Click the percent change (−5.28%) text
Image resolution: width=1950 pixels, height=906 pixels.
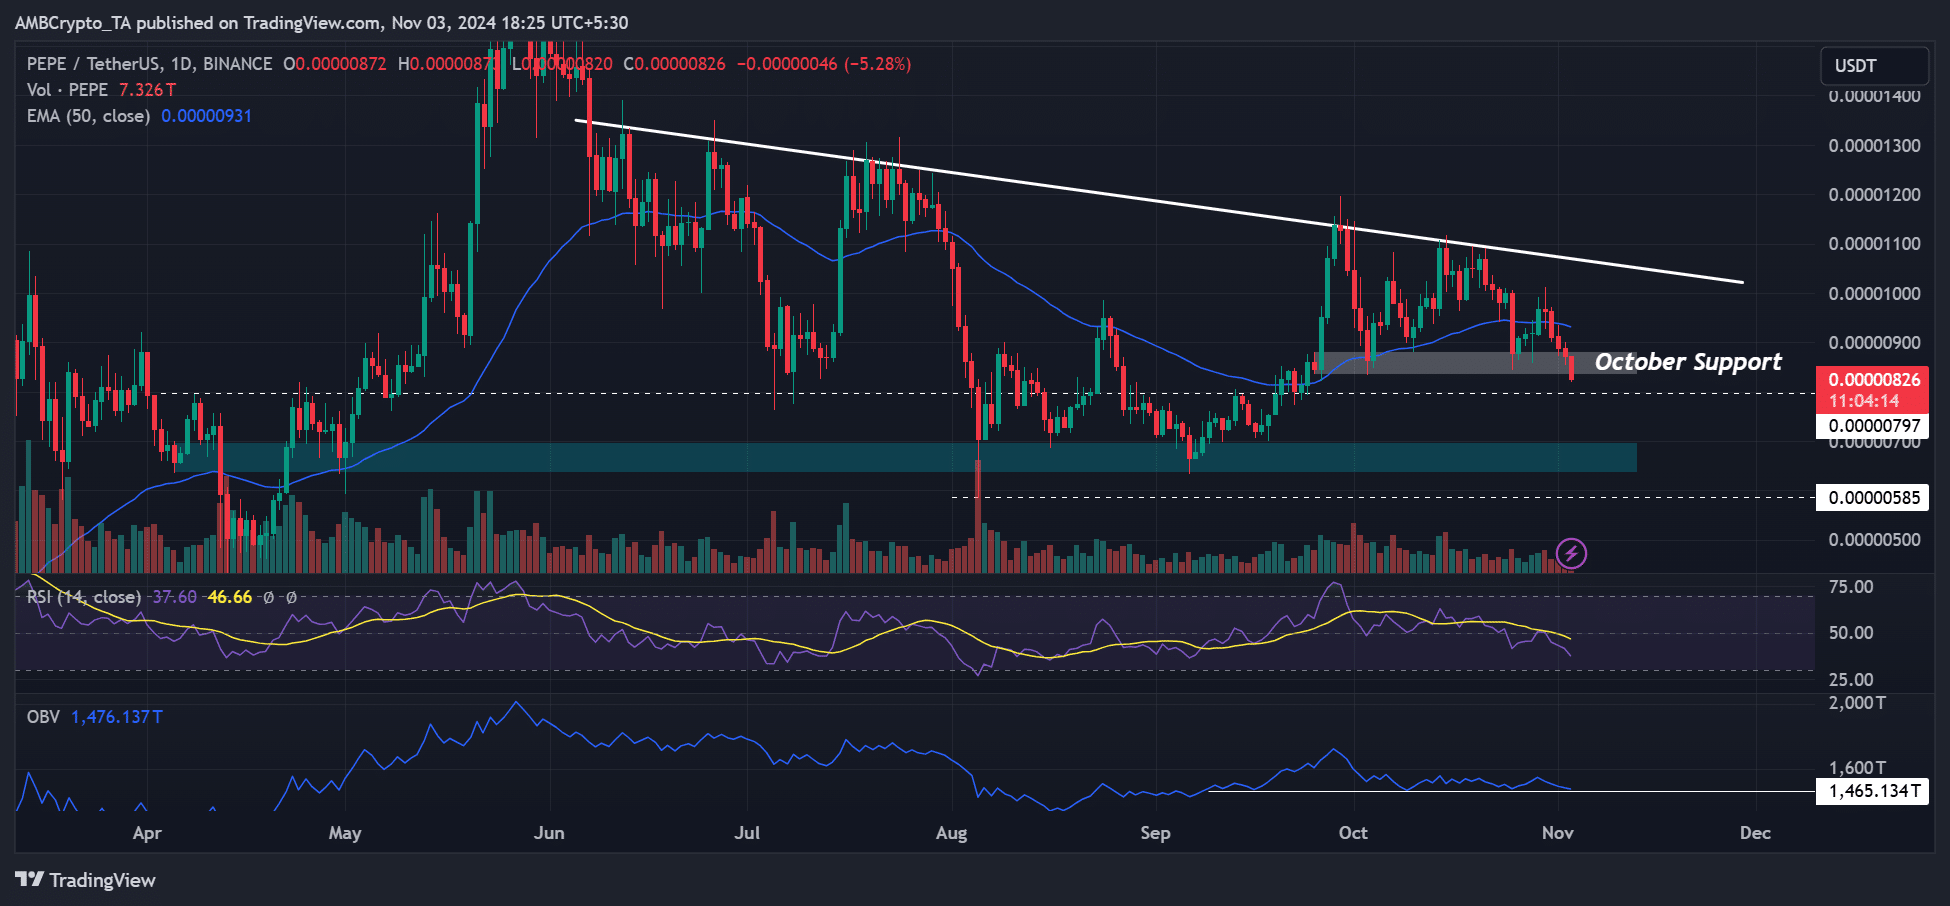pyautogui.click(x=878, y=64)
